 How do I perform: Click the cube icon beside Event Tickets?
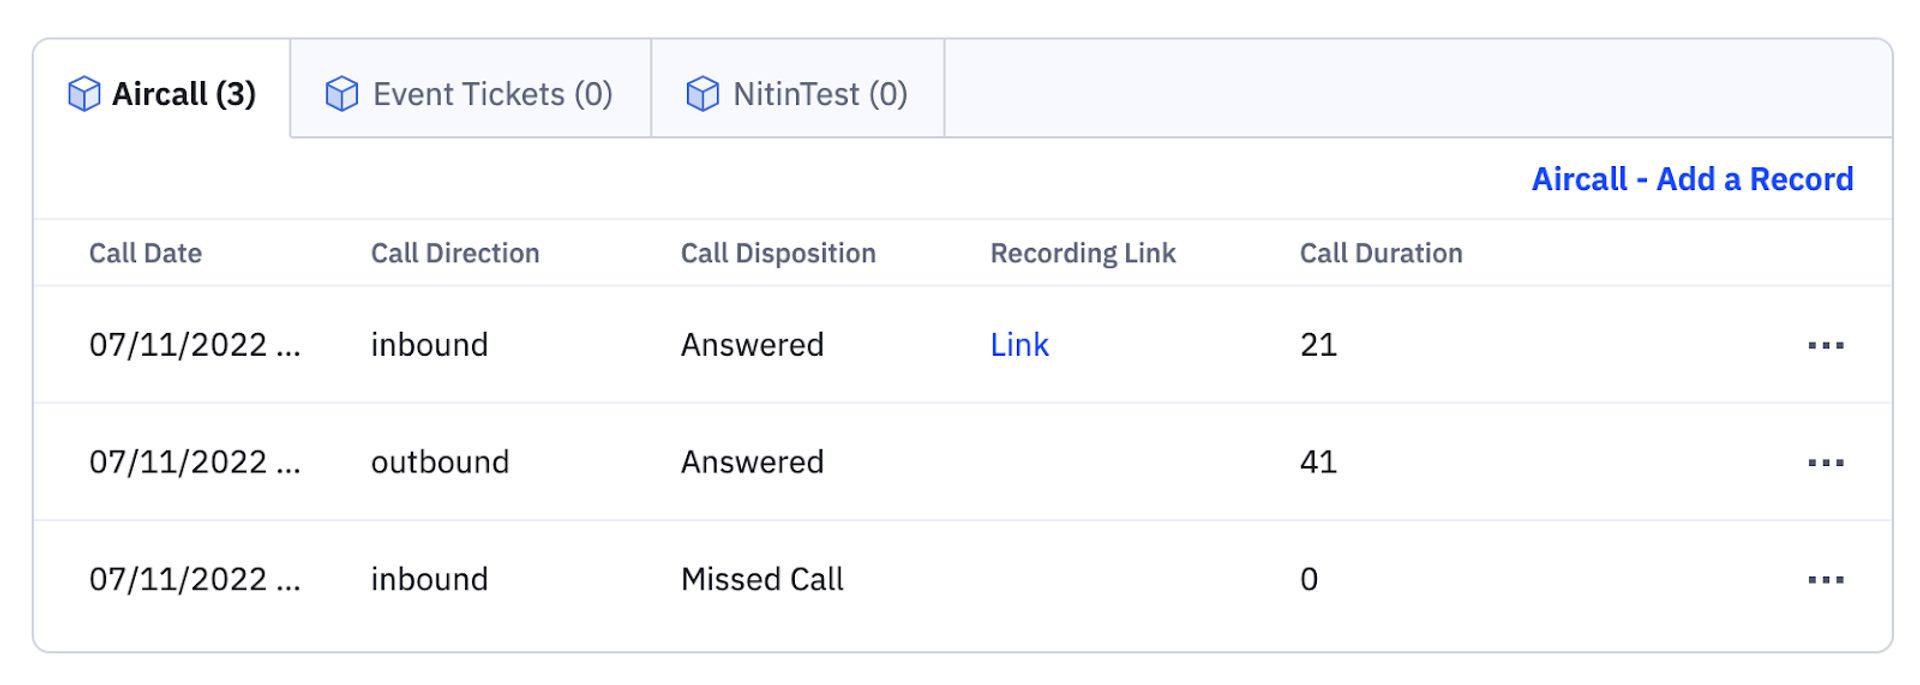tap(342, 94)
